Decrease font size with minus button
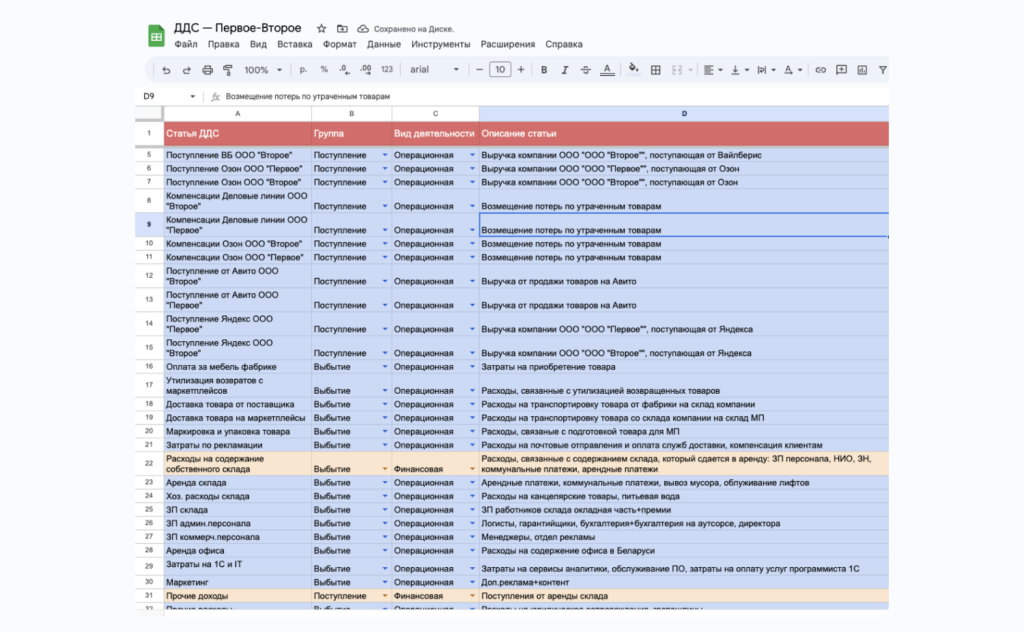The height and width of the screenshot is (632, 1024). [x=479, y=70]
